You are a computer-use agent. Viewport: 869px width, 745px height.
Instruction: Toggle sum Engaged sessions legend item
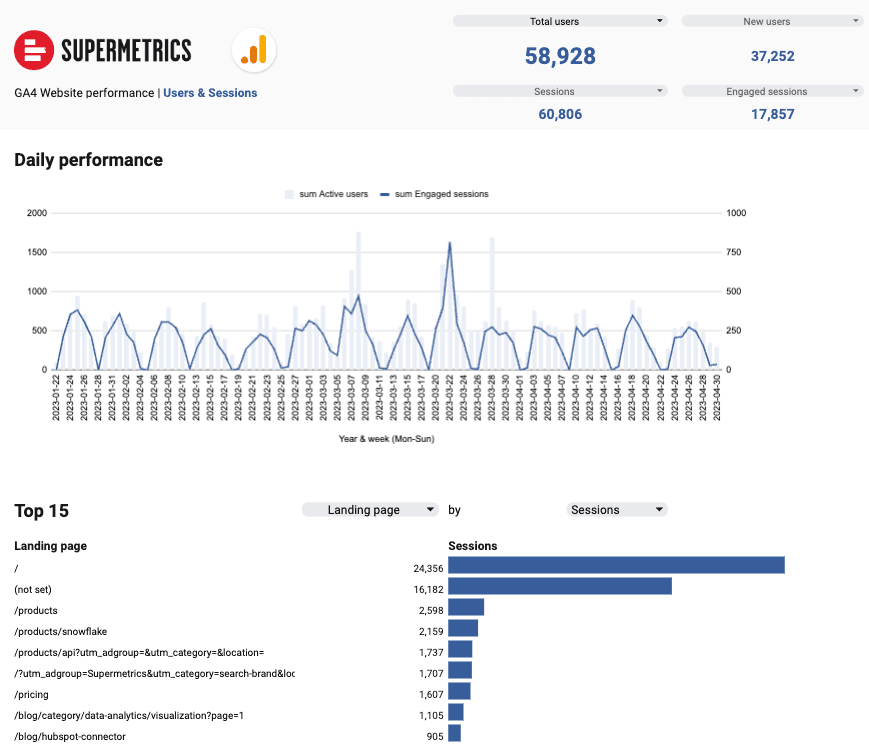tap(440, 194)
